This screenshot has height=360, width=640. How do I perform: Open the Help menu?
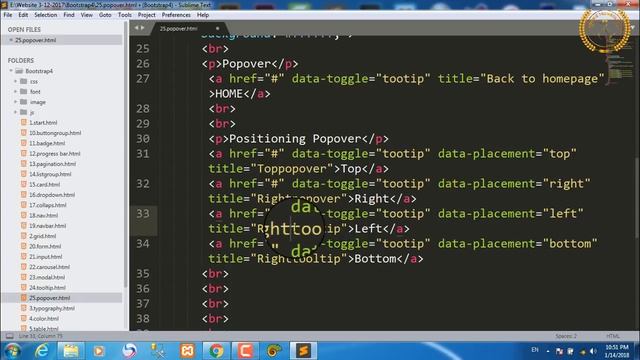pyautogui.click(x=203, y=15)
